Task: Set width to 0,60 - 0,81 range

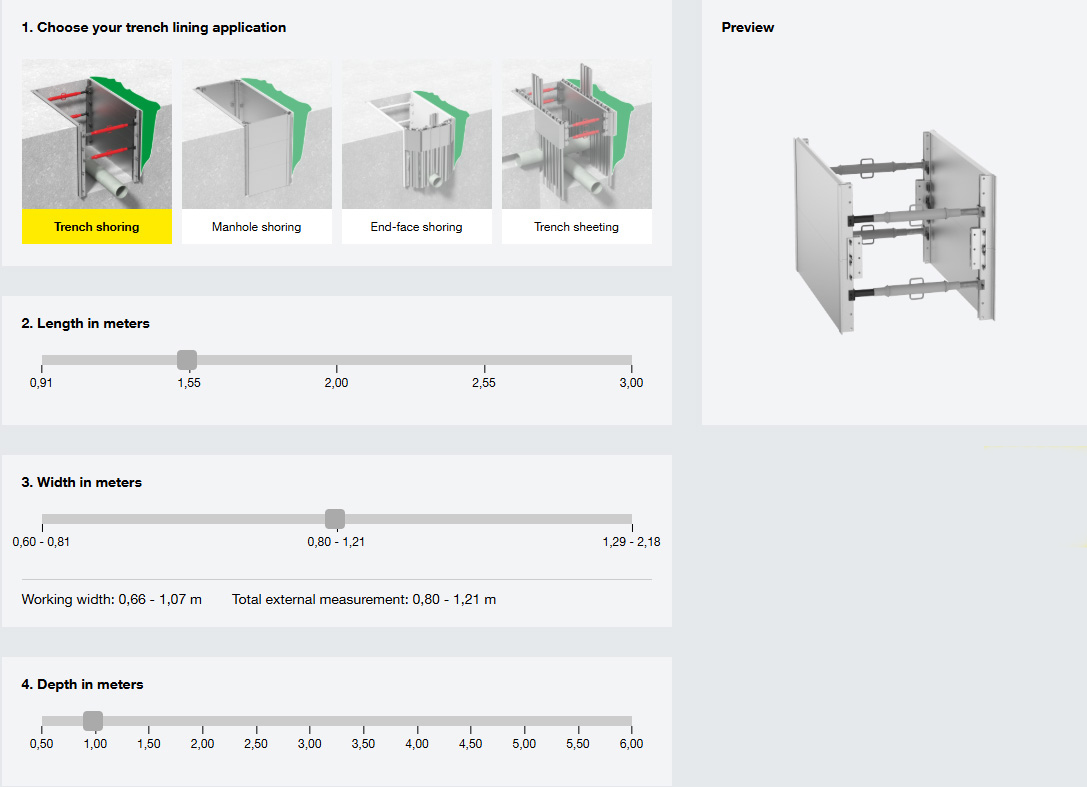Action: (x=42, y=519)
